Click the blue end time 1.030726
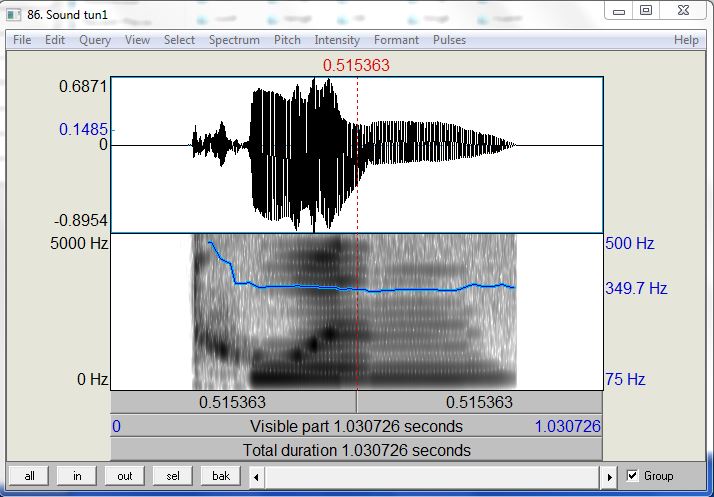The height and width of the screenshot is (497, 714). pos(567,426)
